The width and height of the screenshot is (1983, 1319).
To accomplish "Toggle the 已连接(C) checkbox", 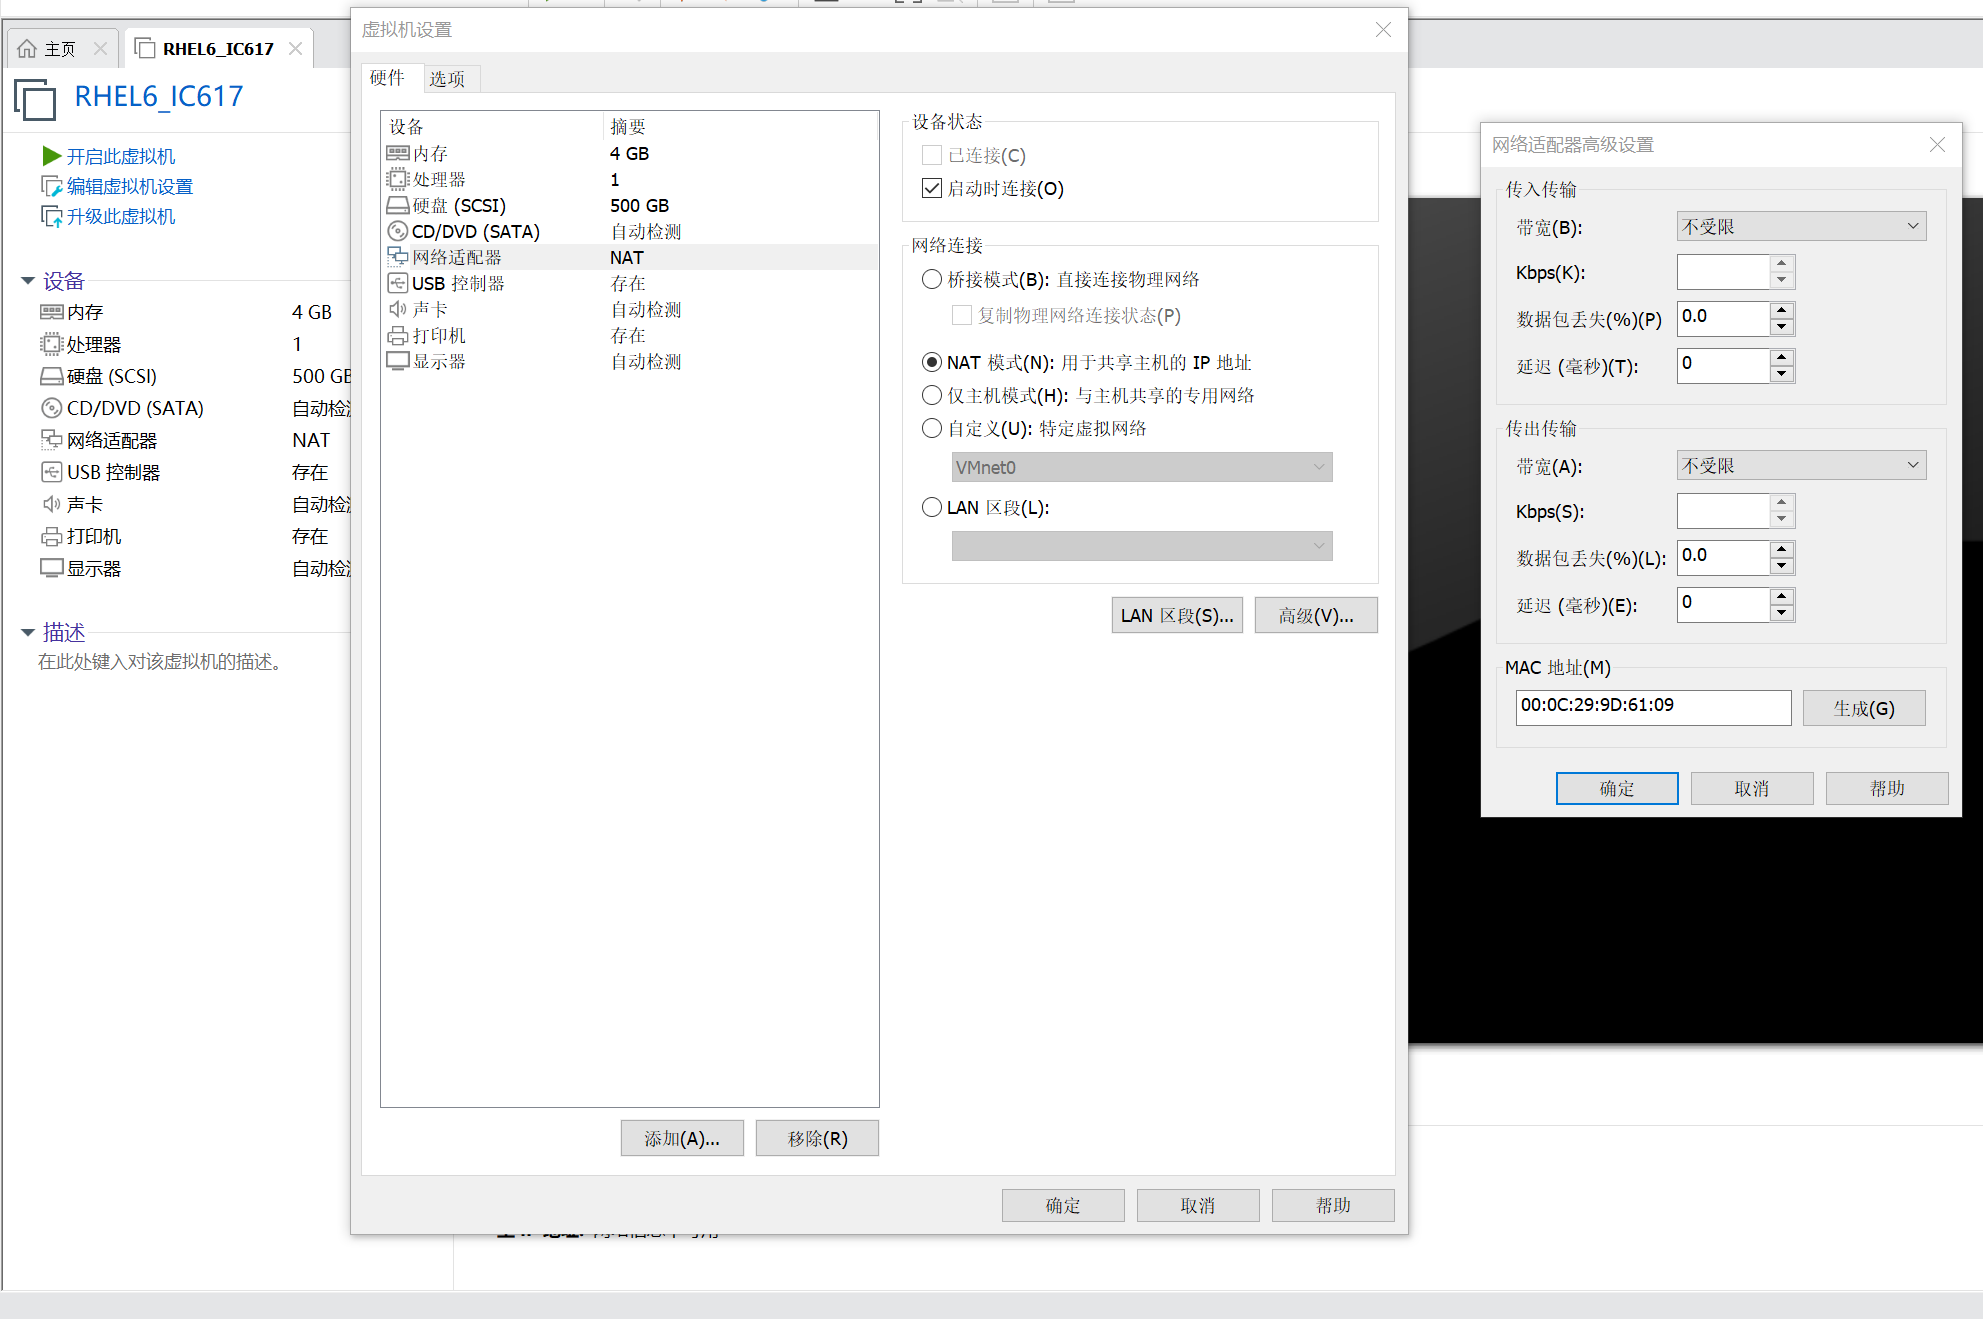I will tap(932, 155).
